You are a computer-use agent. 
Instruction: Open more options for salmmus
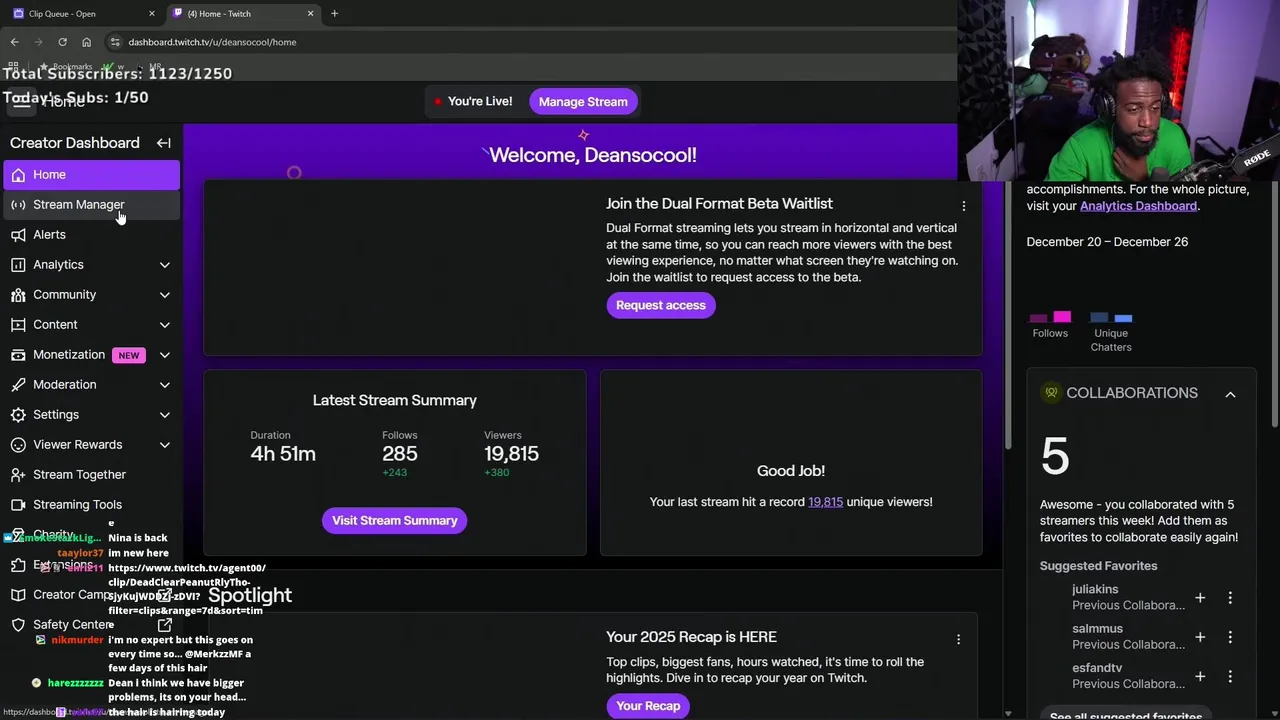click(1230, 637)
